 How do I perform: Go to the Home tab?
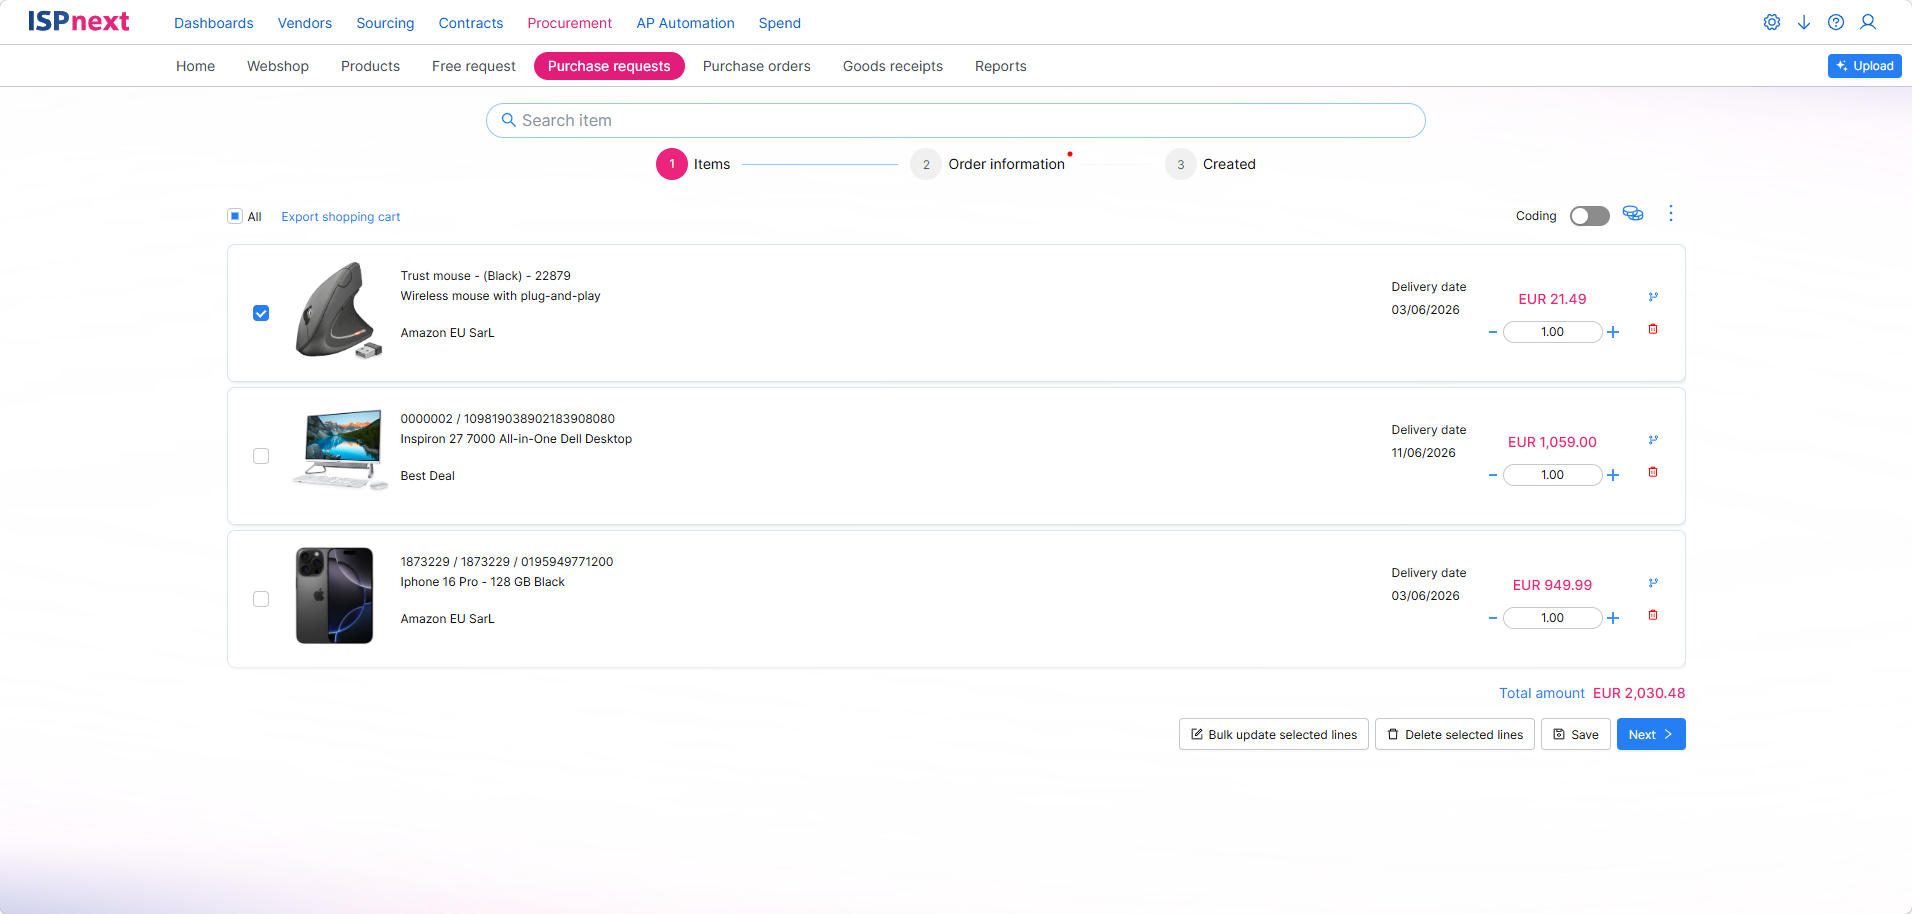click(196, 66)
